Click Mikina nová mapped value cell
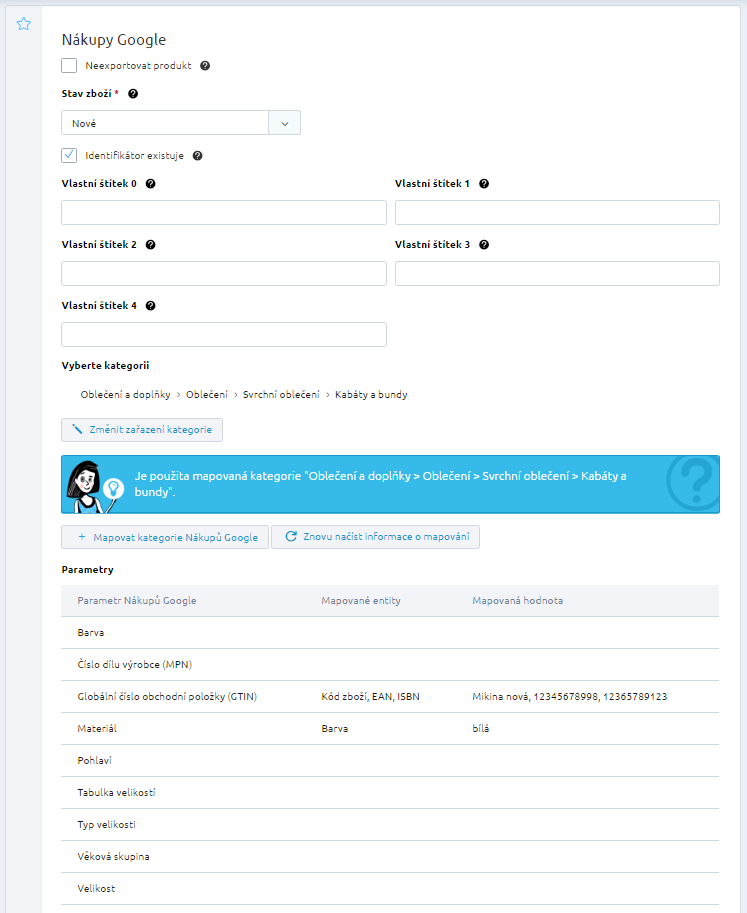747x913 pixels. point(569,697)
